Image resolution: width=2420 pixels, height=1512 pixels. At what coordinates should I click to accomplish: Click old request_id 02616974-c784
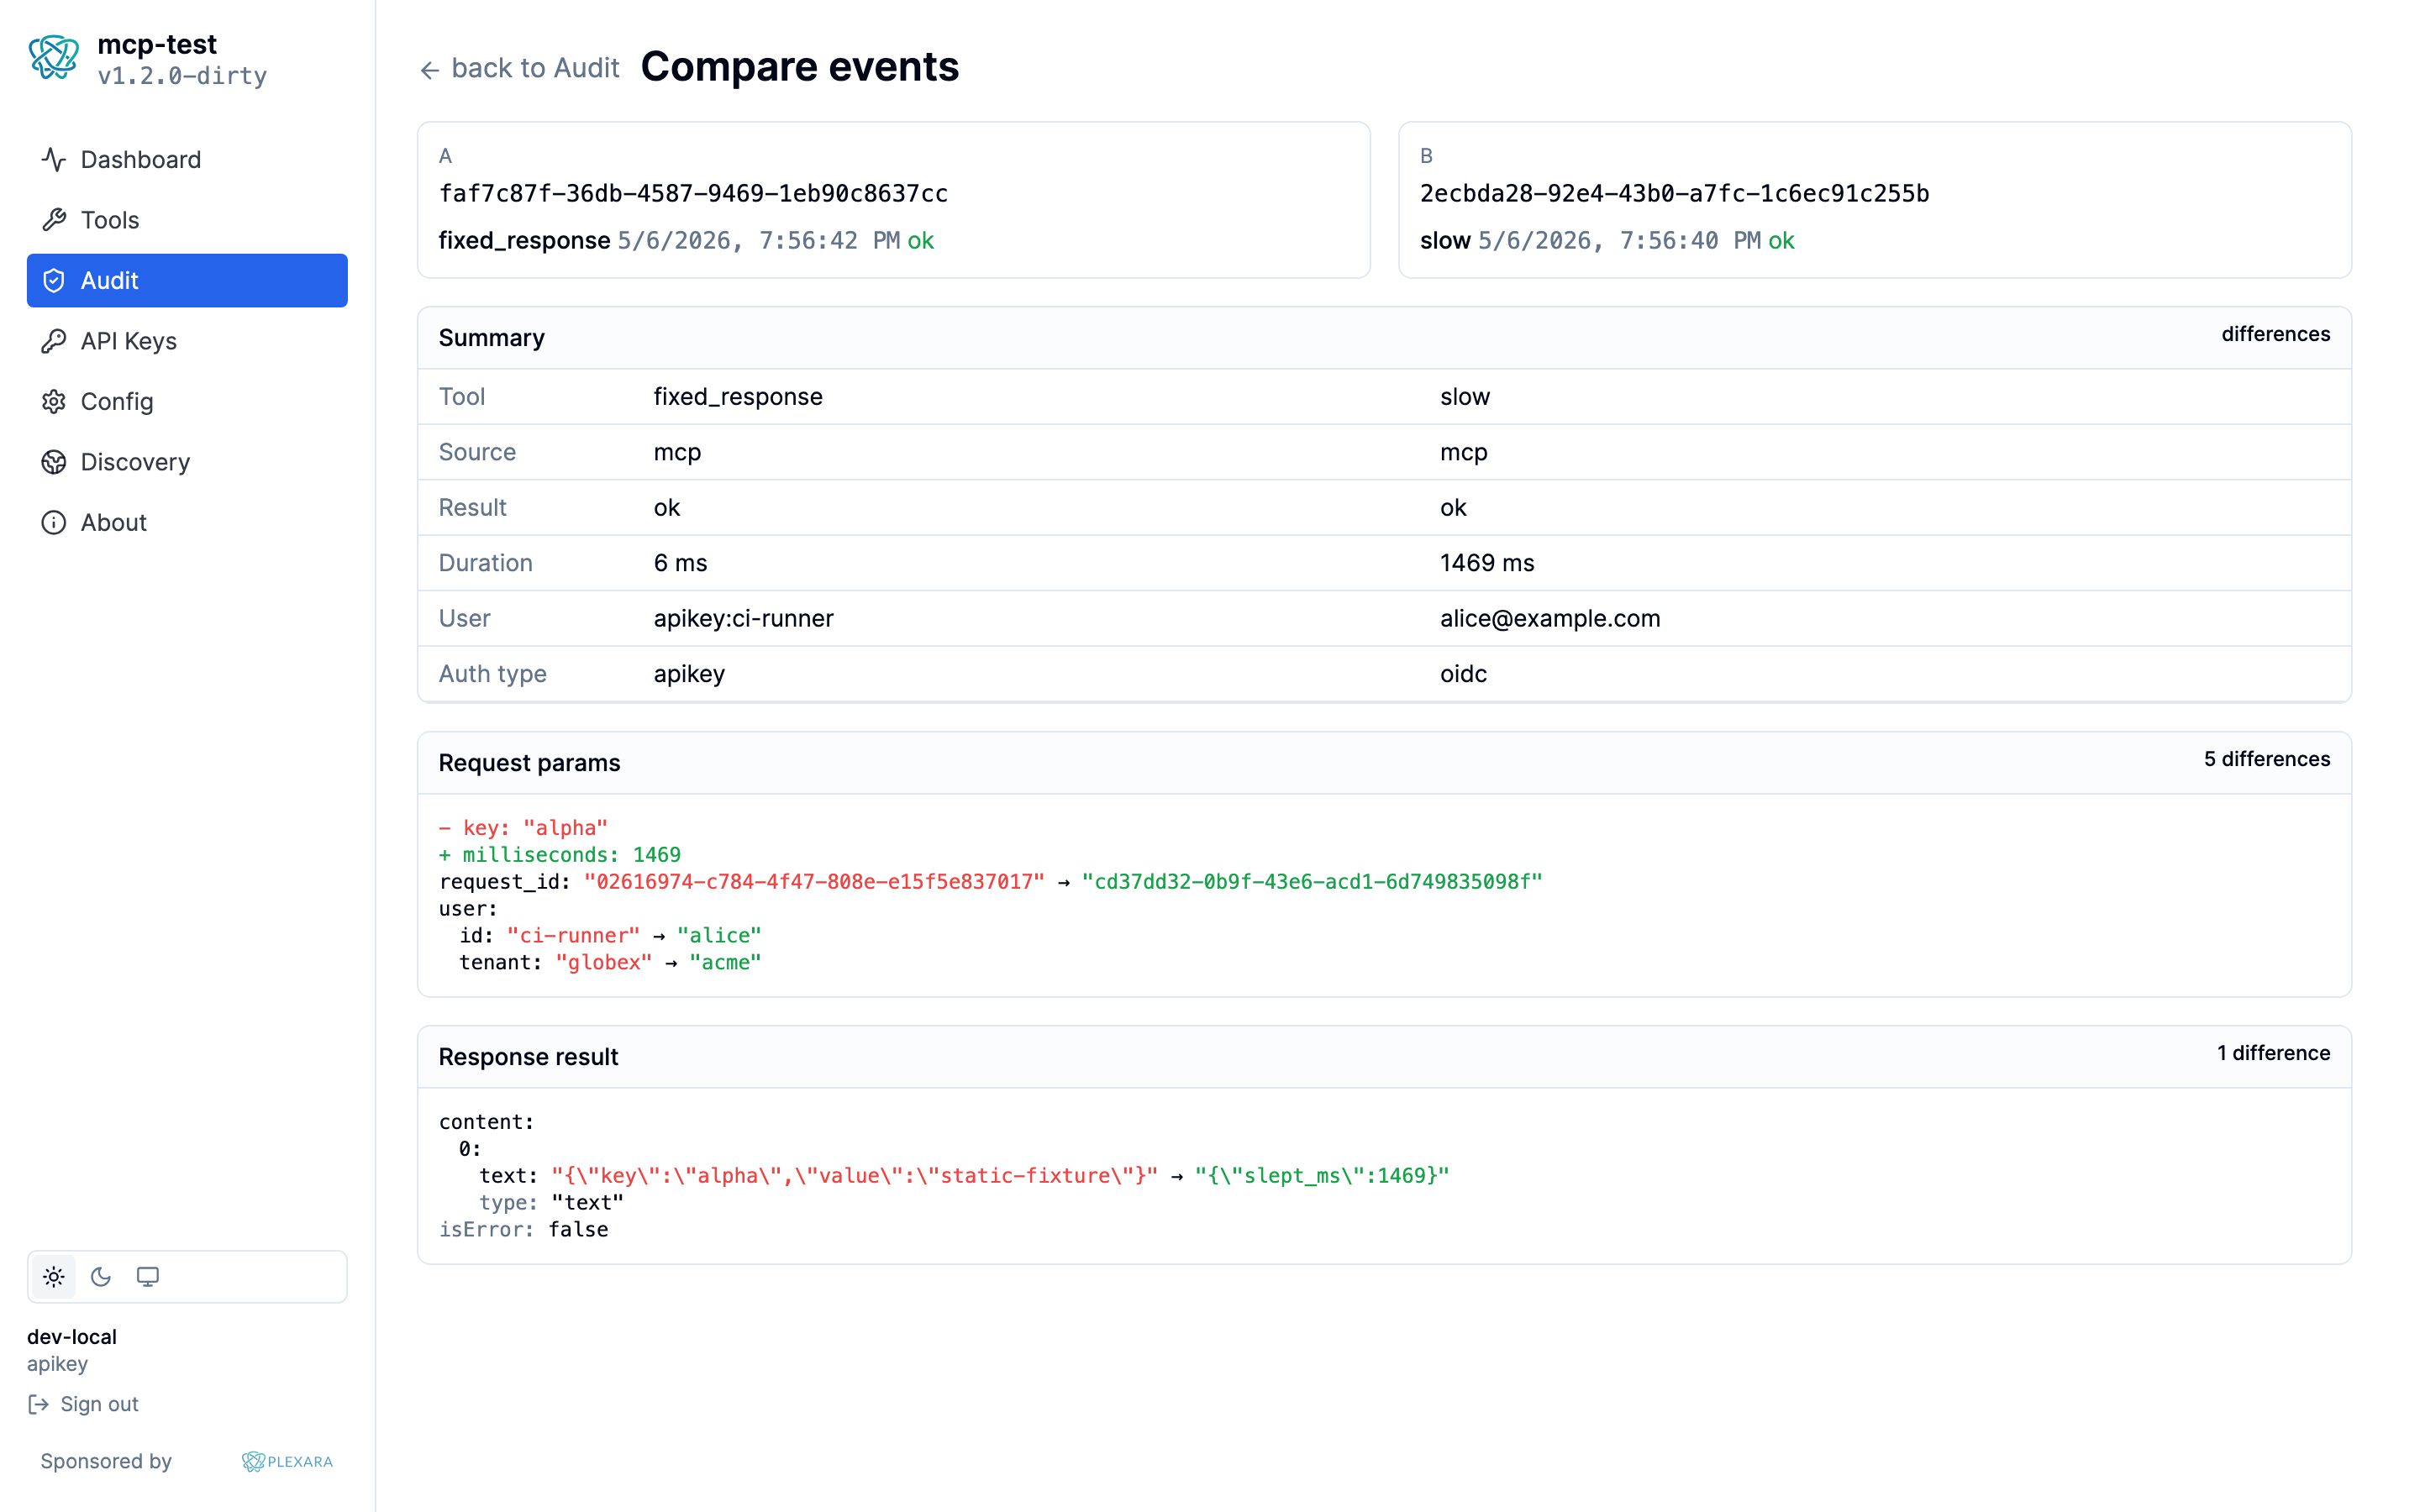pyautogui.click(x=814, y=882)
